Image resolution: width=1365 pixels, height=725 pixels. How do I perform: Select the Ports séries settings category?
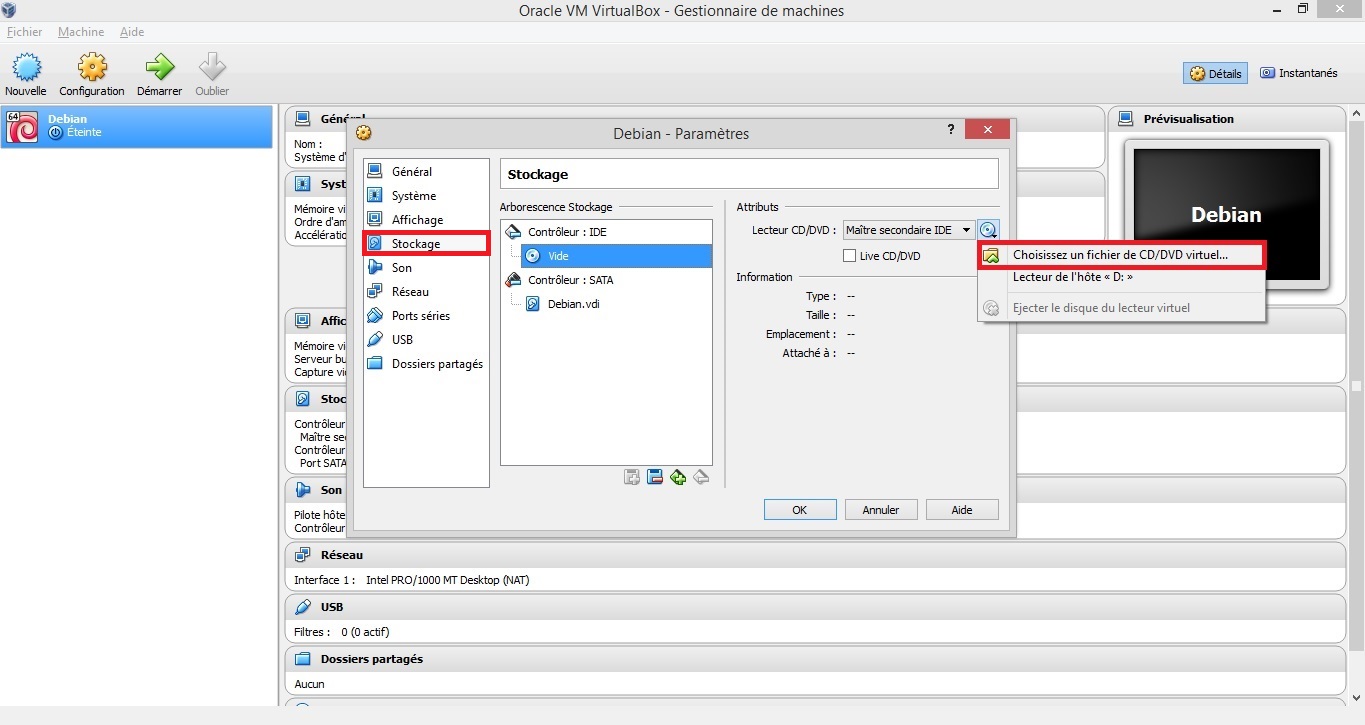click(x=426, y=316)
